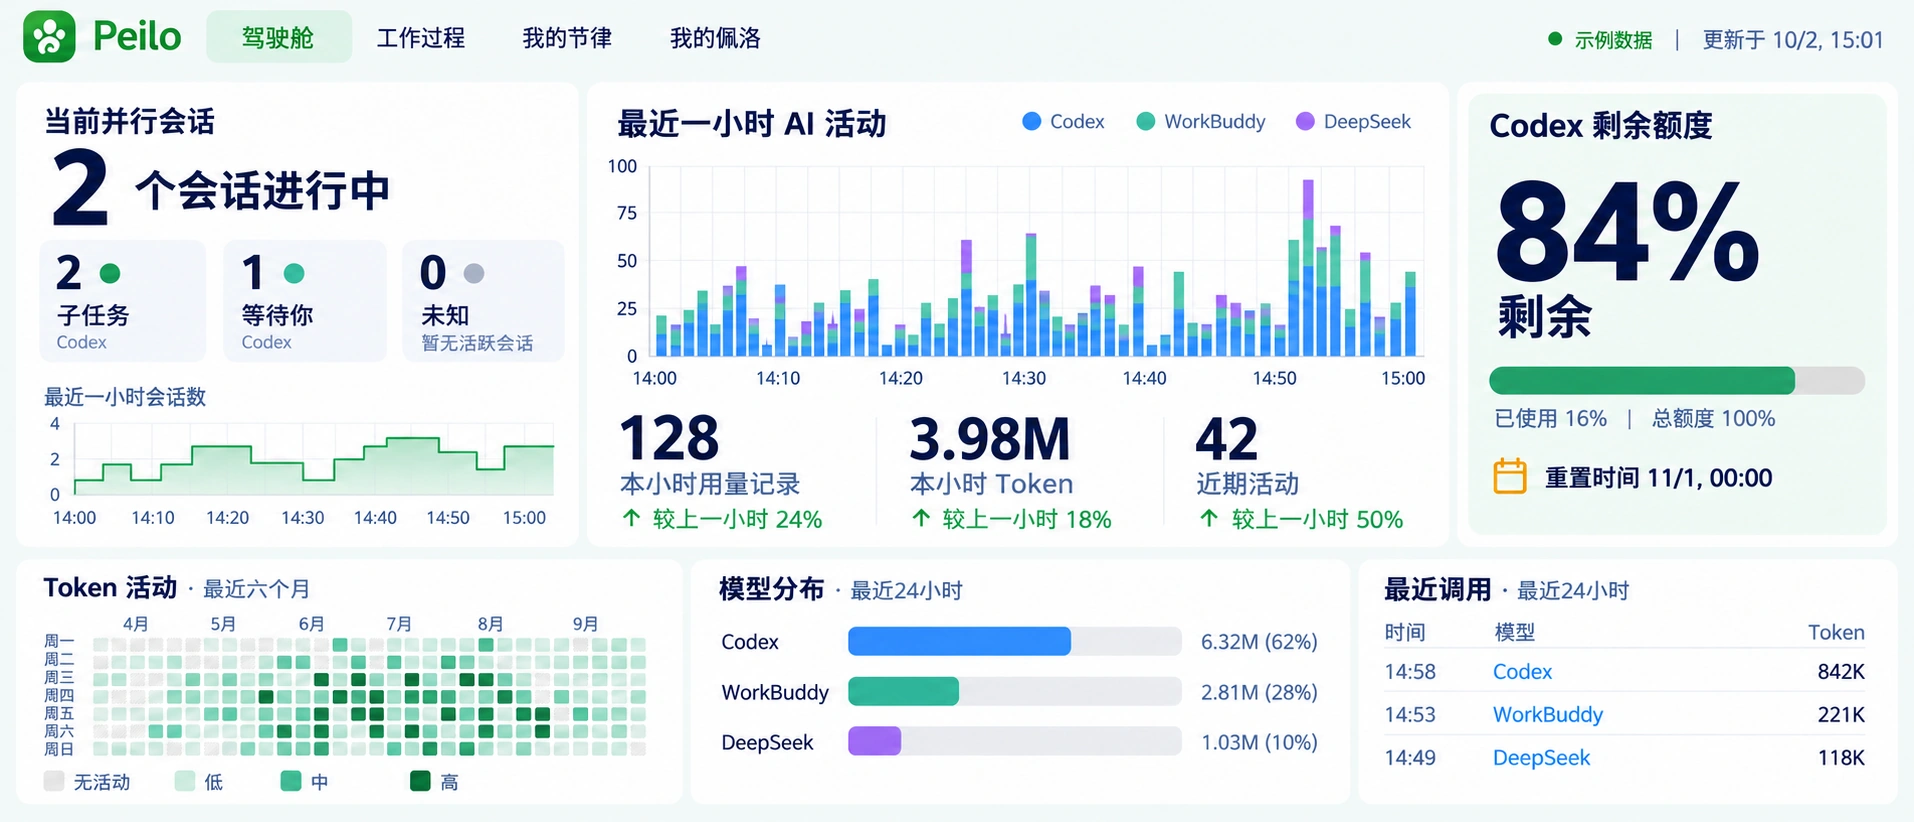Click the 中 legend swatch
The image size is (1914, 822).
click(291, 781)
